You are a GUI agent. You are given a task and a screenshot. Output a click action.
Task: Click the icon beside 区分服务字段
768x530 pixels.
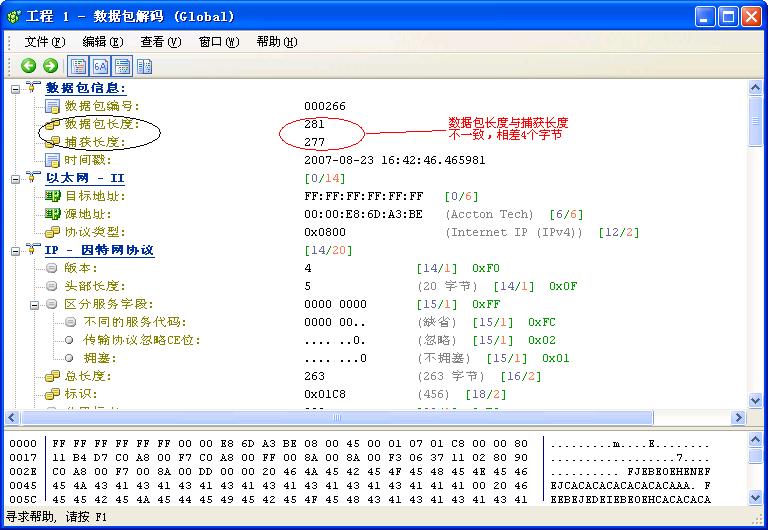tap(51, 304)
